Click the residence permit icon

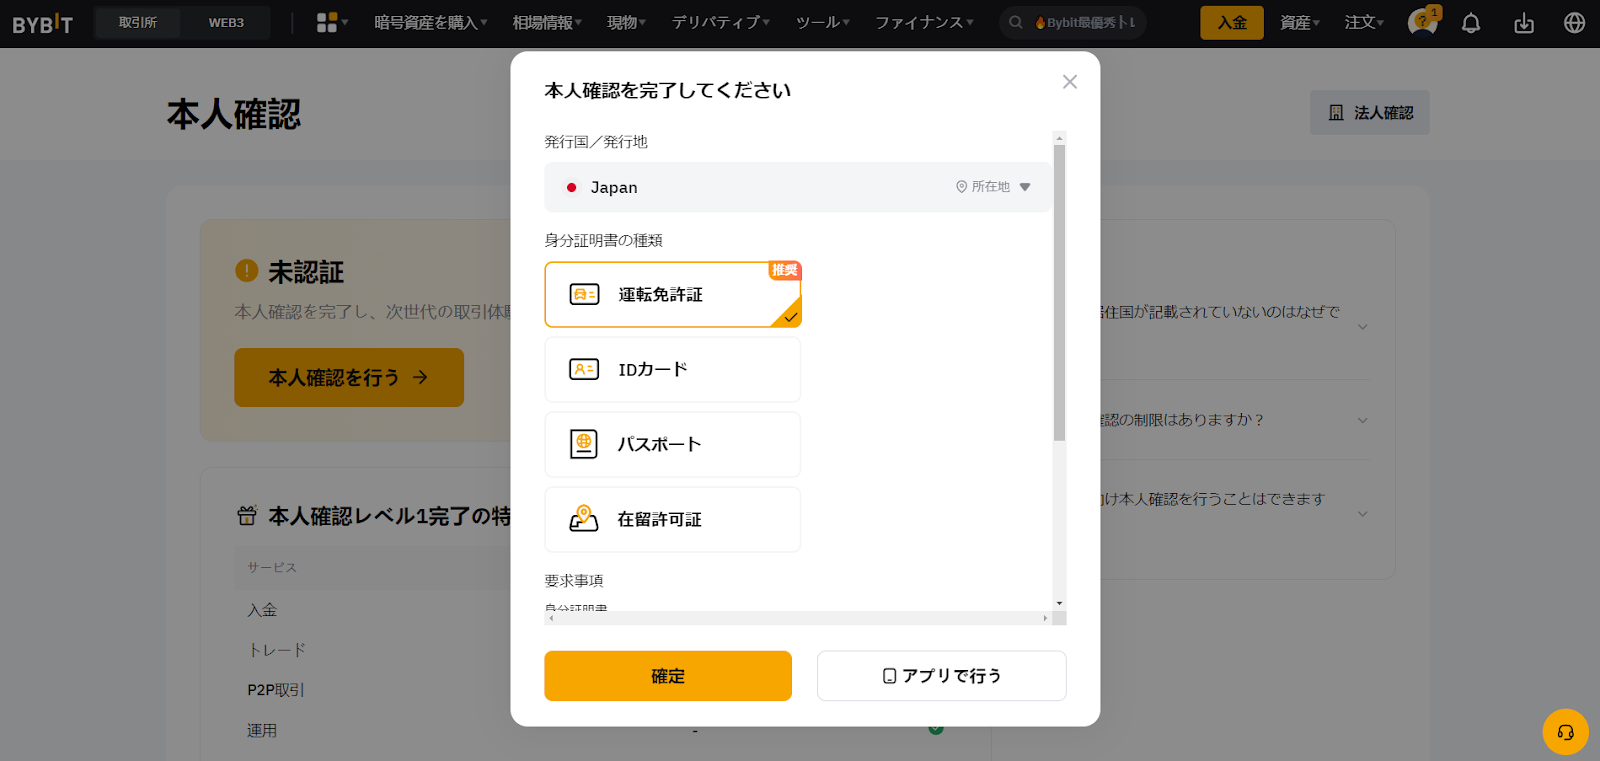coord(584,518)
